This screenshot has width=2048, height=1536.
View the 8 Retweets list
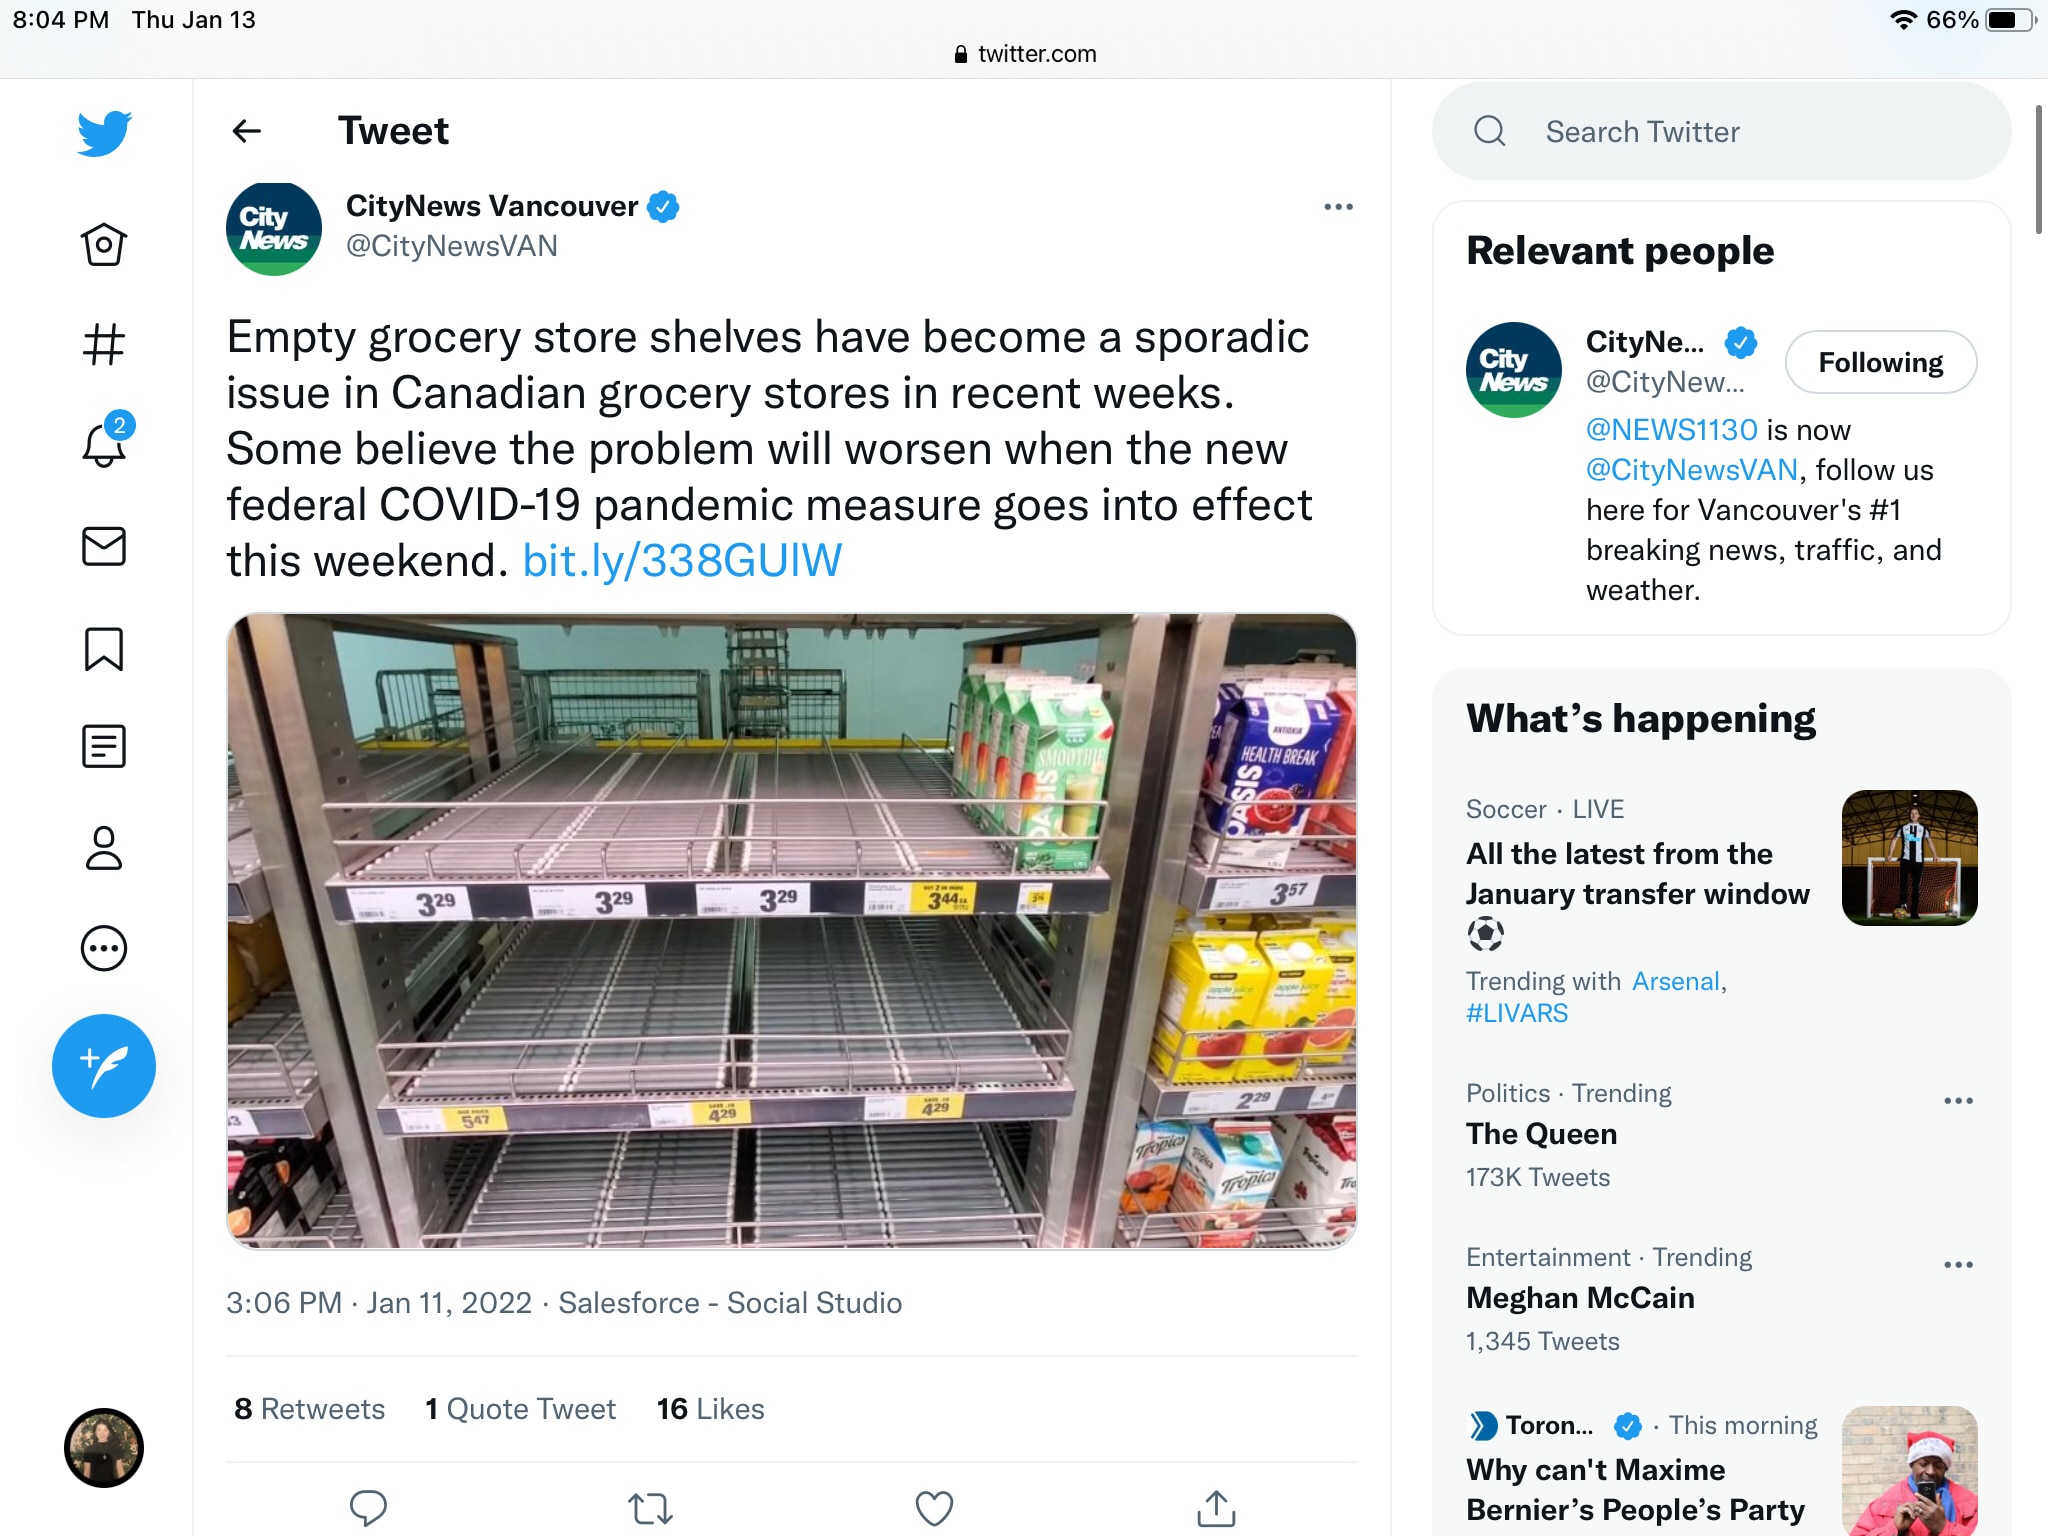(309, 1409)
